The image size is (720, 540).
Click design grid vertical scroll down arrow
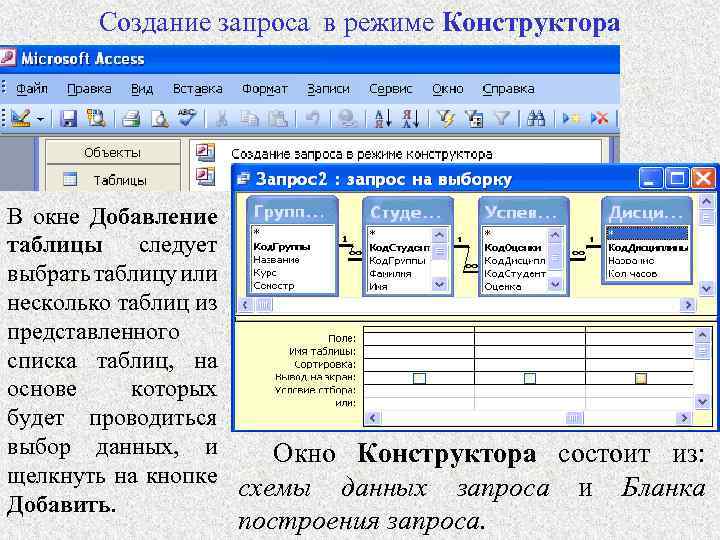(x=702, y=402)
